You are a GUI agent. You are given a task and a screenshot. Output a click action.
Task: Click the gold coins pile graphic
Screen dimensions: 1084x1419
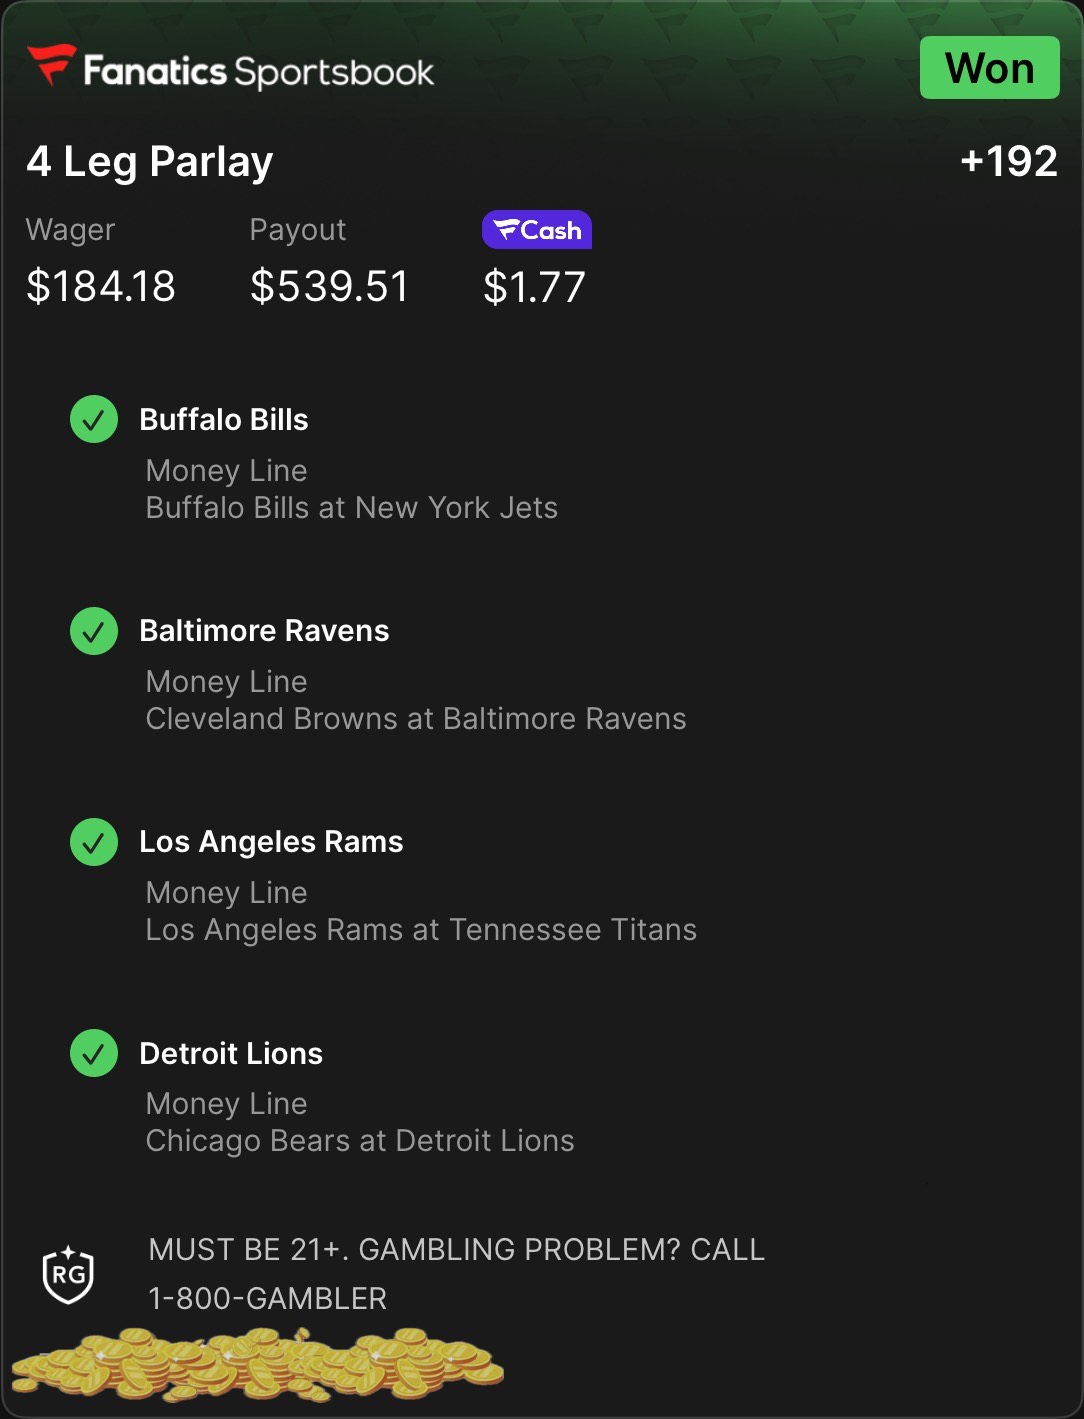[258, 1363]
